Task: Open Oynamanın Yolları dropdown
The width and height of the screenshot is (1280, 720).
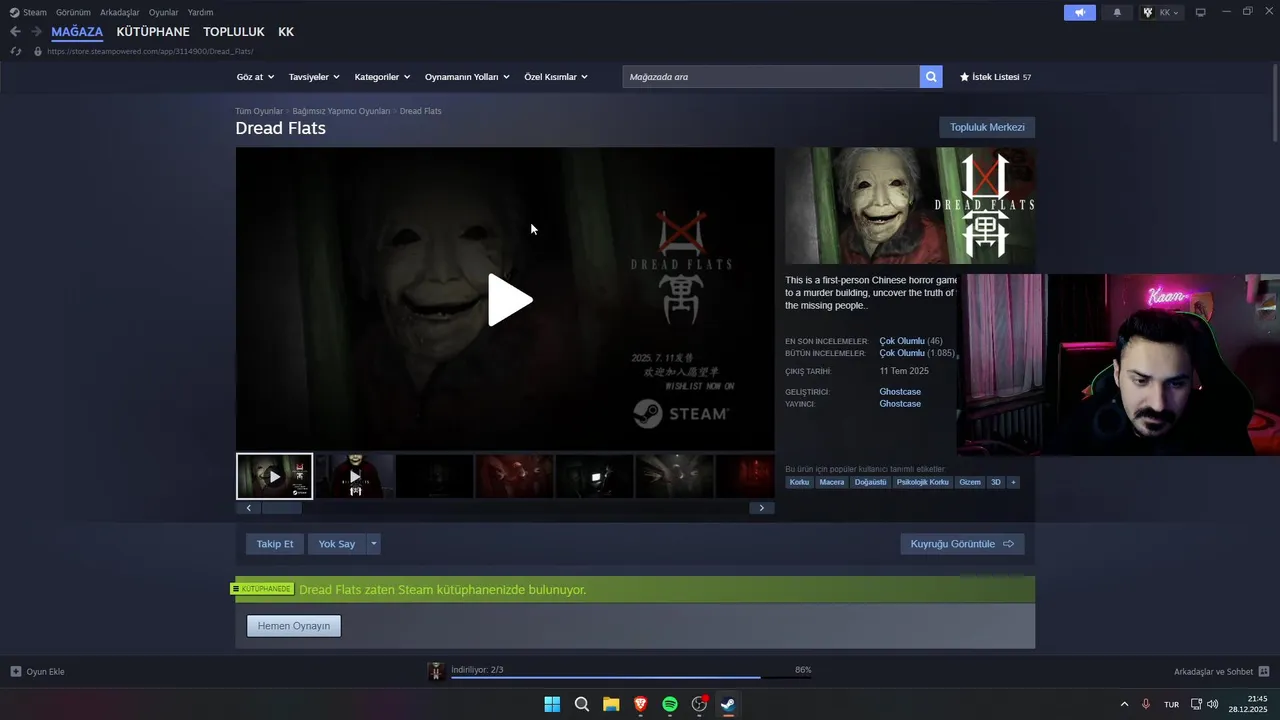Action: pos(467,77)
